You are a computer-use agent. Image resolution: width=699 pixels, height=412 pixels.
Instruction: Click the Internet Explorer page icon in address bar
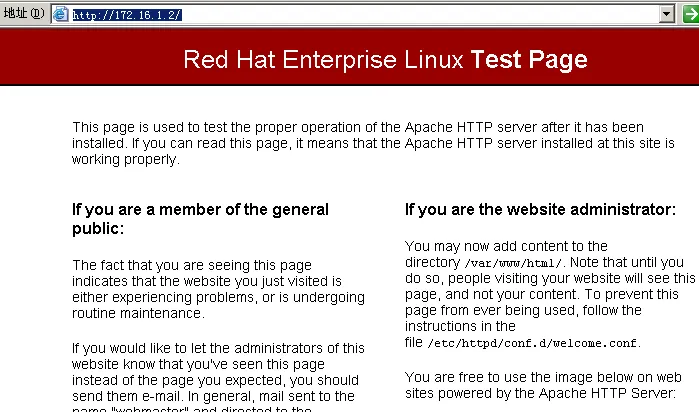[x=61, y=14]
